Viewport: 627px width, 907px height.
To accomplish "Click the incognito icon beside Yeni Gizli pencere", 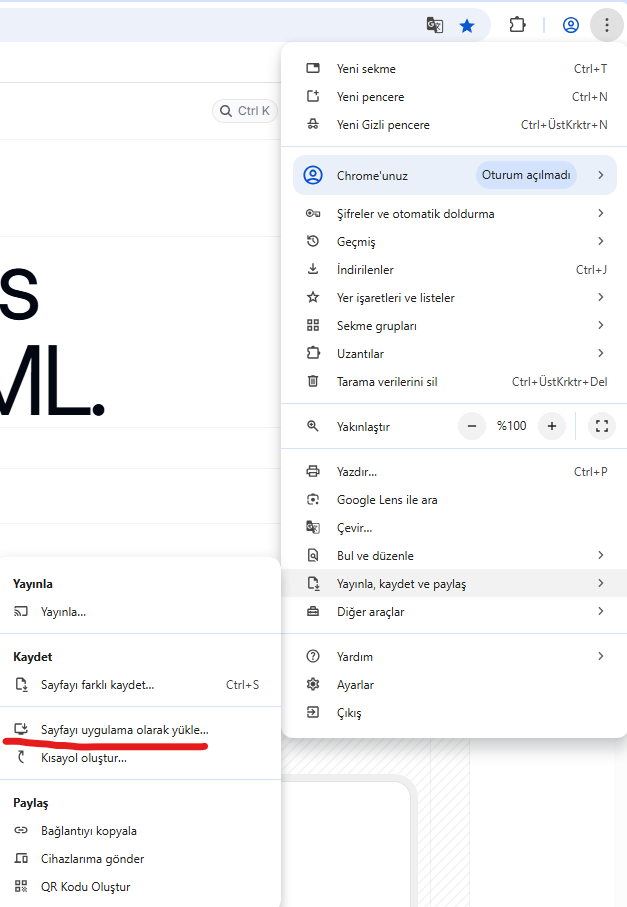I will (x=313, y=124).
